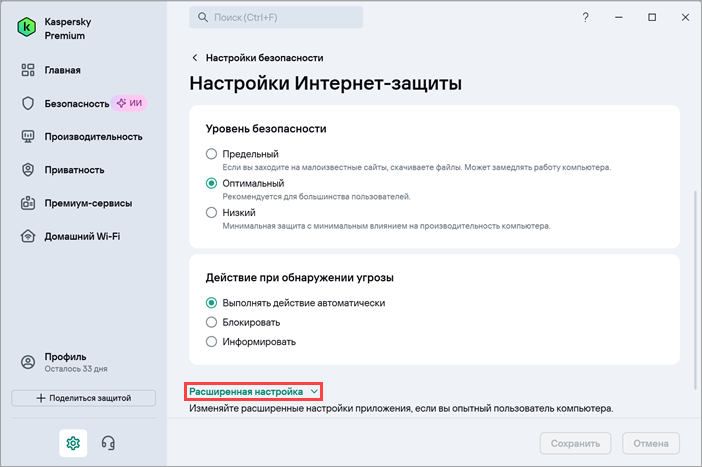Click the Рекомендуется для большинства пользователей description
The width and height of the screenshot is (702, 467).
[x=317, y=197]
